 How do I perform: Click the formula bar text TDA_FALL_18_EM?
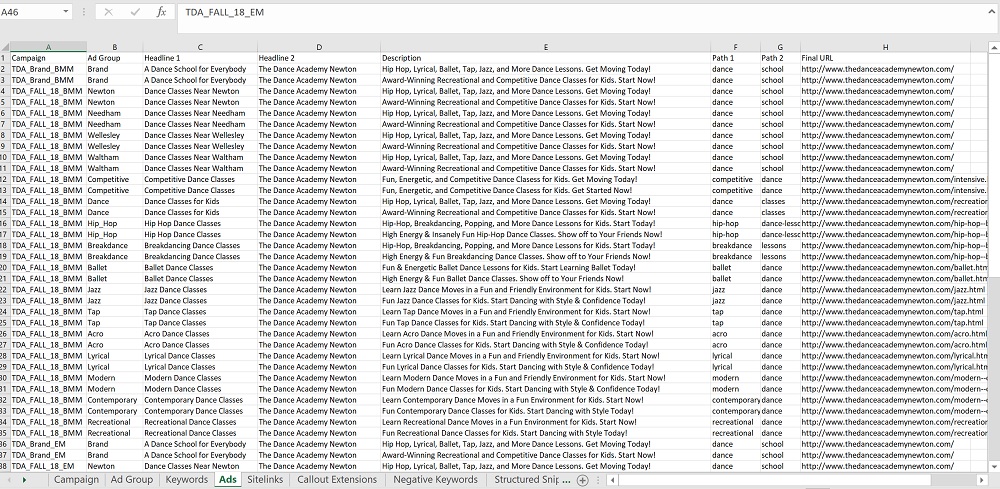(224, 12)
